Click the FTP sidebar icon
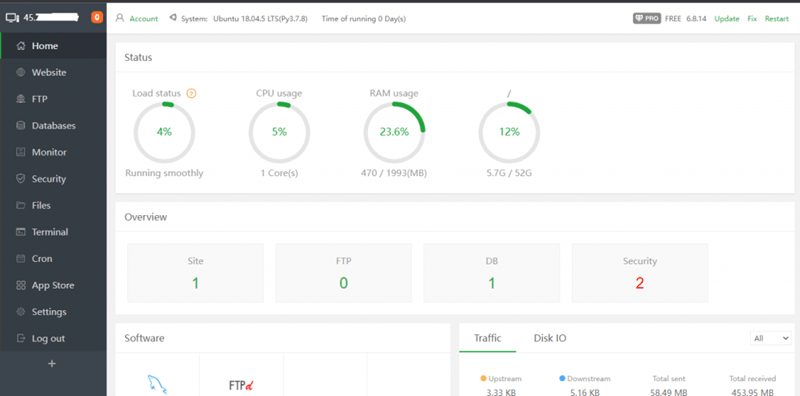800x396 pixels. (21, 99)
